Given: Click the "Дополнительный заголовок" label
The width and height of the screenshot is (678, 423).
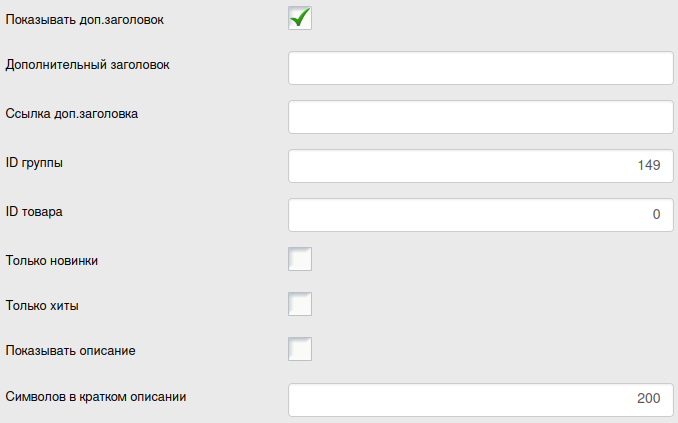Looking at the screenshot, I should tap(87, 64).
